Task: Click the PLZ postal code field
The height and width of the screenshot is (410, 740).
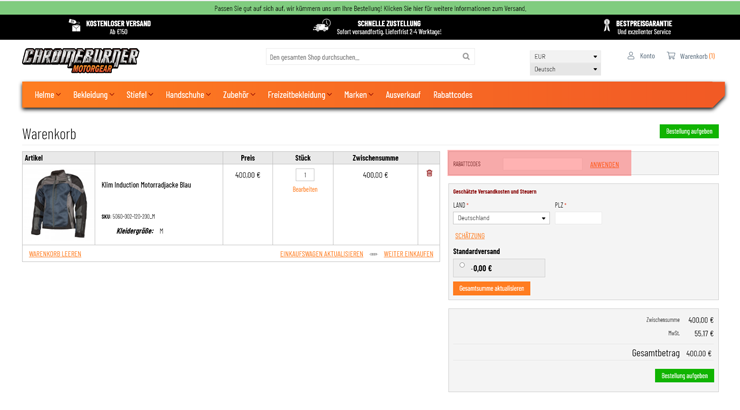Action: click(x=578, y=218)
